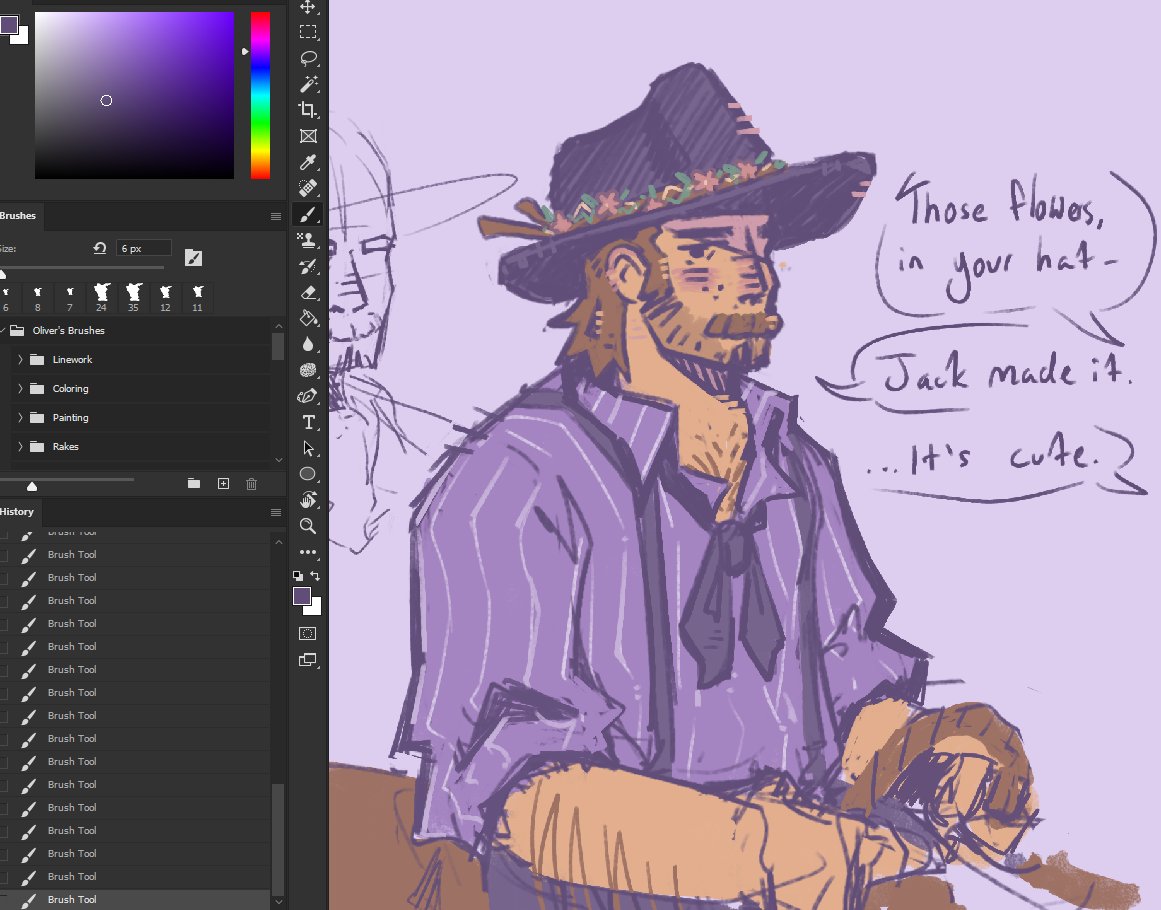Expand the Linework brush group
The width and height of the screenshot is (1161, 910).
coord(20,359)
